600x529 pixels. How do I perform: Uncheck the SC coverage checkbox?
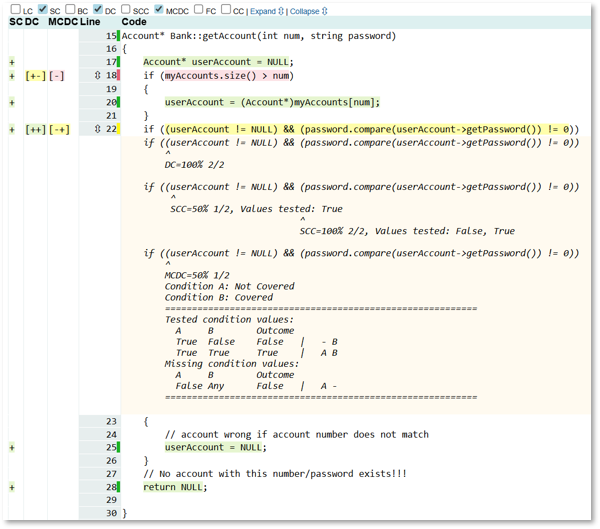[42, 10]
